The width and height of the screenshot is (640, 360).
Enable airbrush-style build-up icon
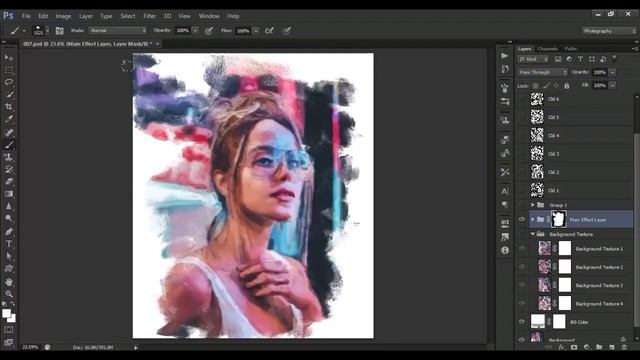tap(269, 31)
